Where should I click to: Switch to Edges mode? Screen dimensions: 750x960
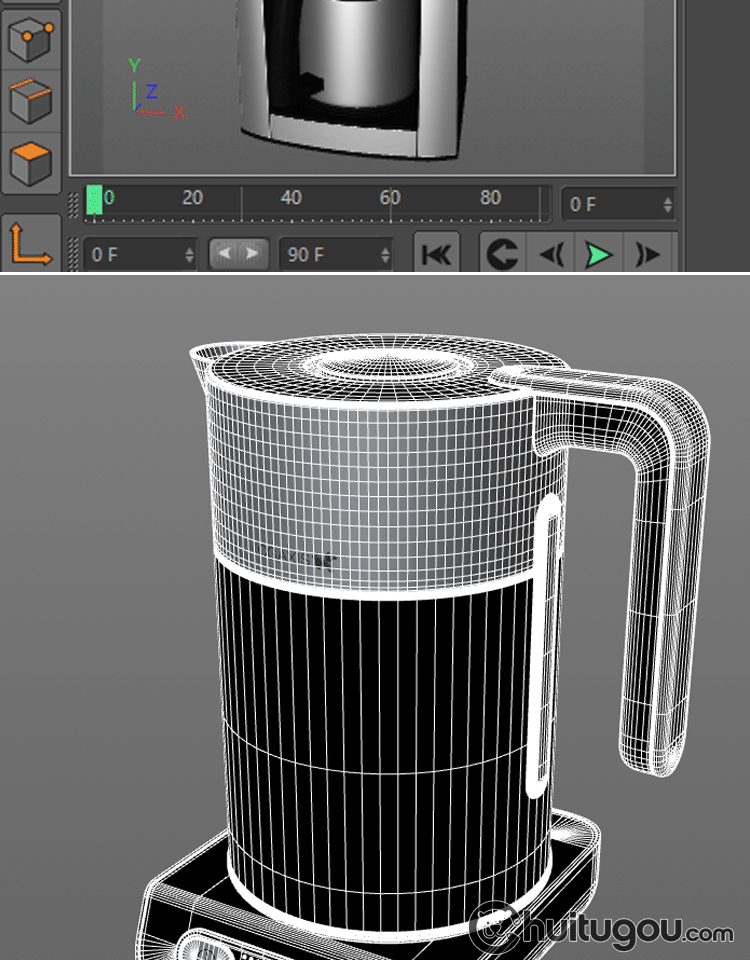click(x=31, y=100)
